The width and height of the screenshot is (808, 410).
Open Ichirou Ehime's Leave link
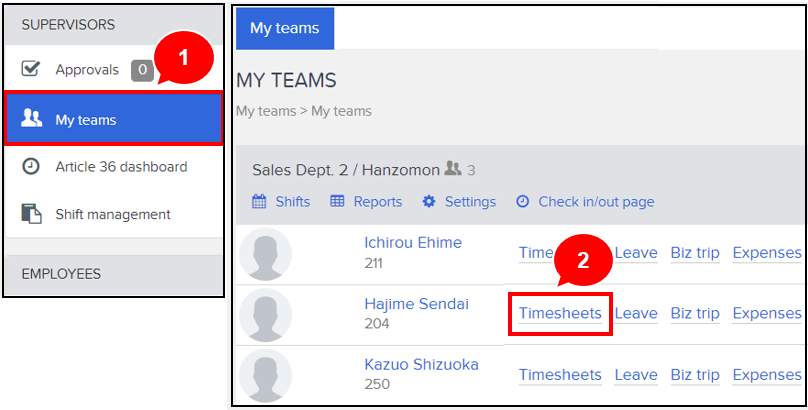(x=636, y=252)
